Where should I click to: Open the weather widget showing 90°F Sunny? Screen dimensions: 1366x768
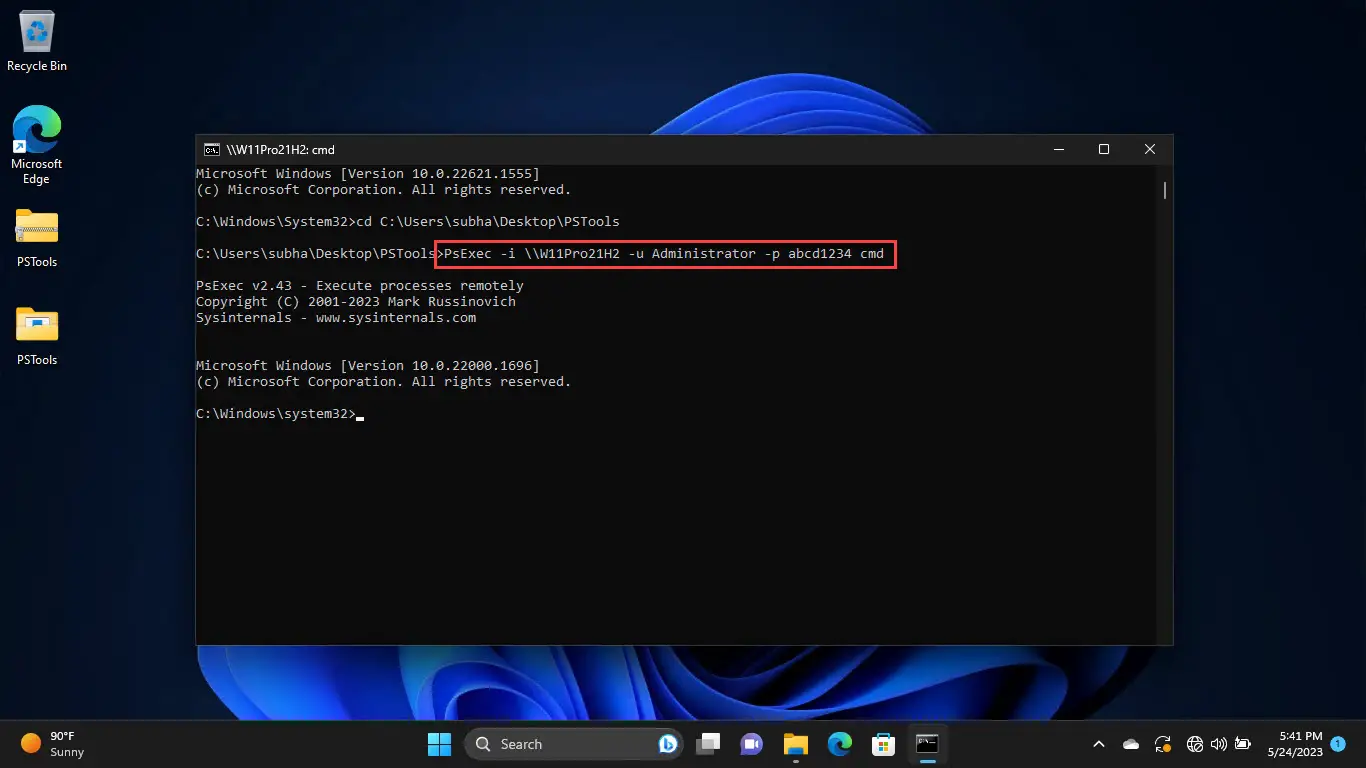pos(54,744)
